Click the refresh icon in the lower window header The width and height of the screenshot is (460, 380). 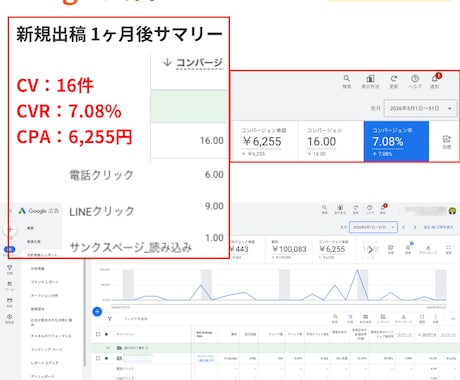tap(356, 207)
